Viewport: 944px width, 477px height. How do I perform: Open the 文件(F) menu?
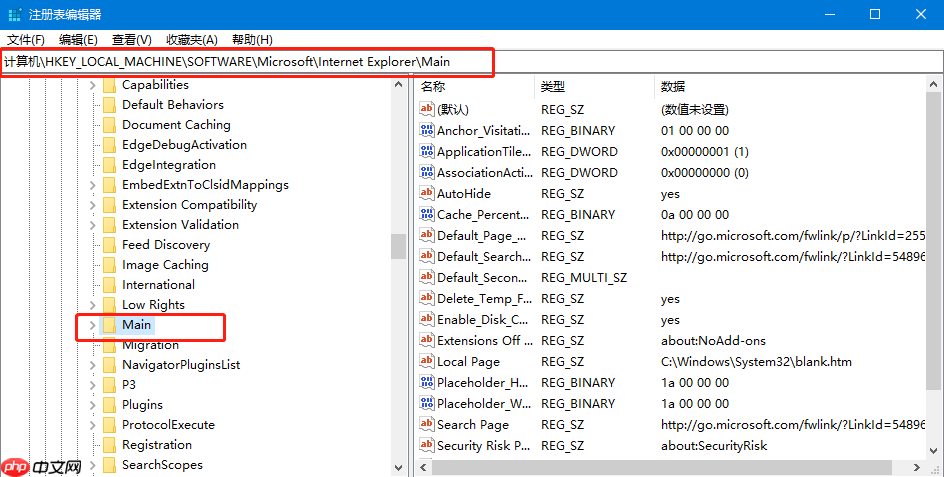tap(26, 40)
